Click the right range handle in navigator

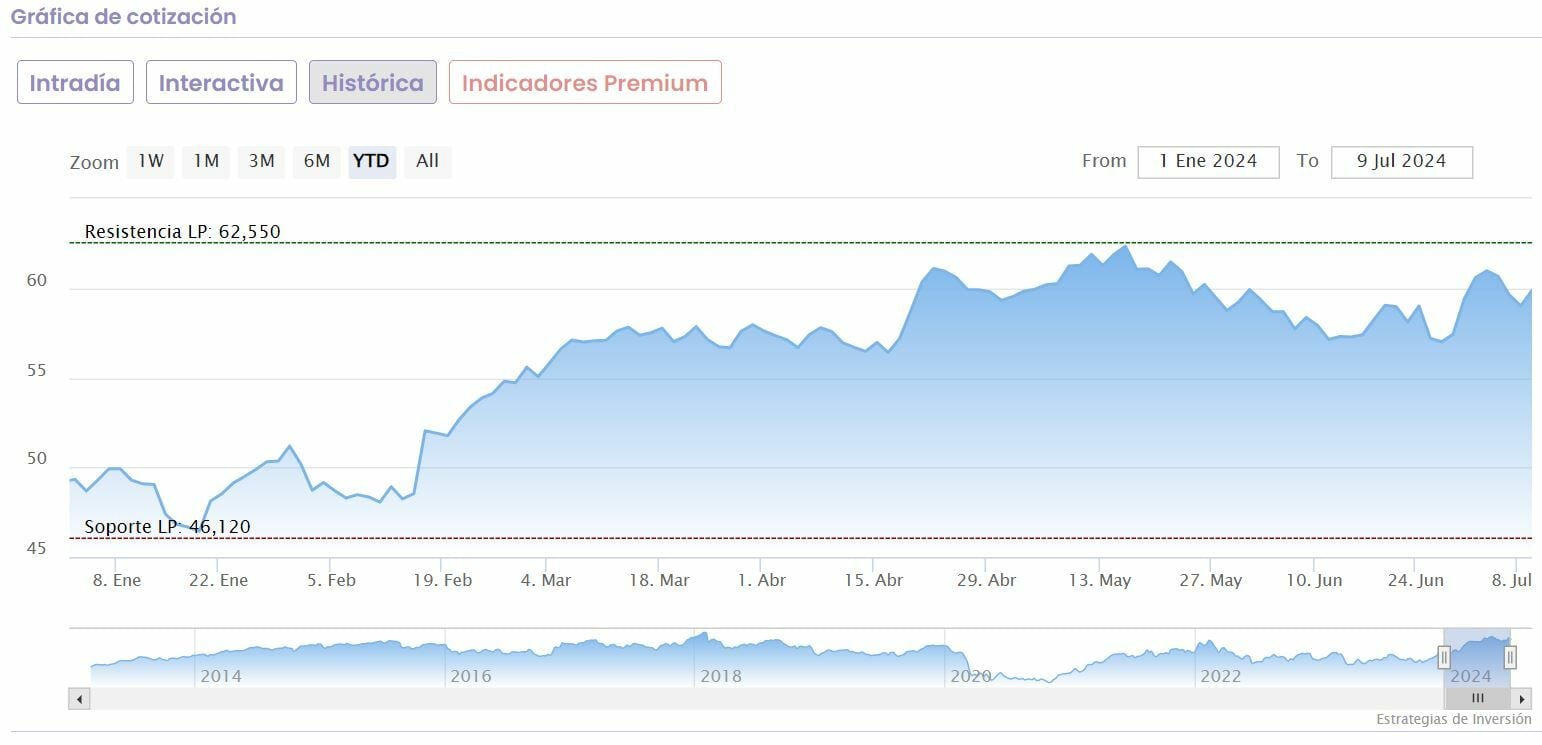[1510, 657]
